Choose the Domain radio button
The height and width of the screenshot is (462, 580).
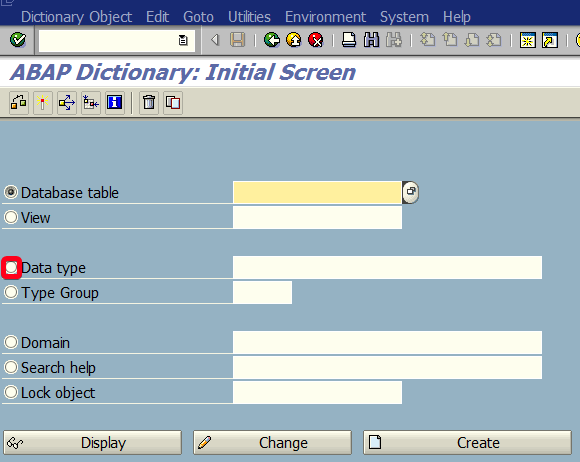pos(11,342)
